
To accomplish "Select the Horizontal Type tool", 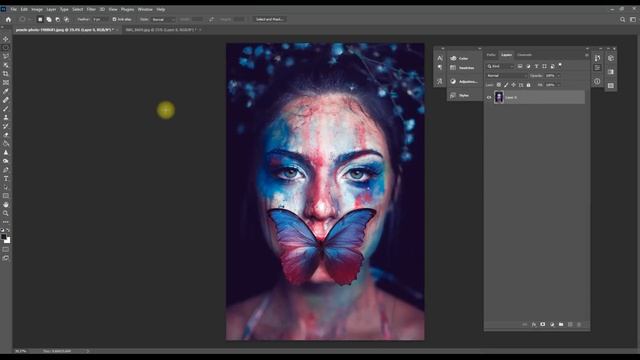I will coord(6,179).
